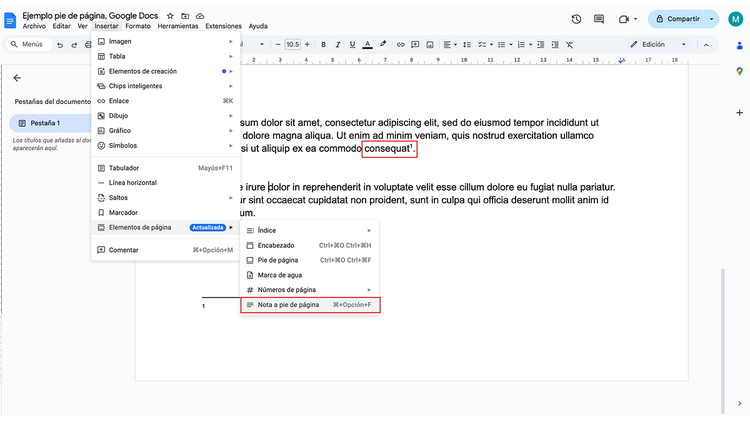This screenshot has width=750, height=422.
Task: Open checklist dropdown
Action: point(485,44)
